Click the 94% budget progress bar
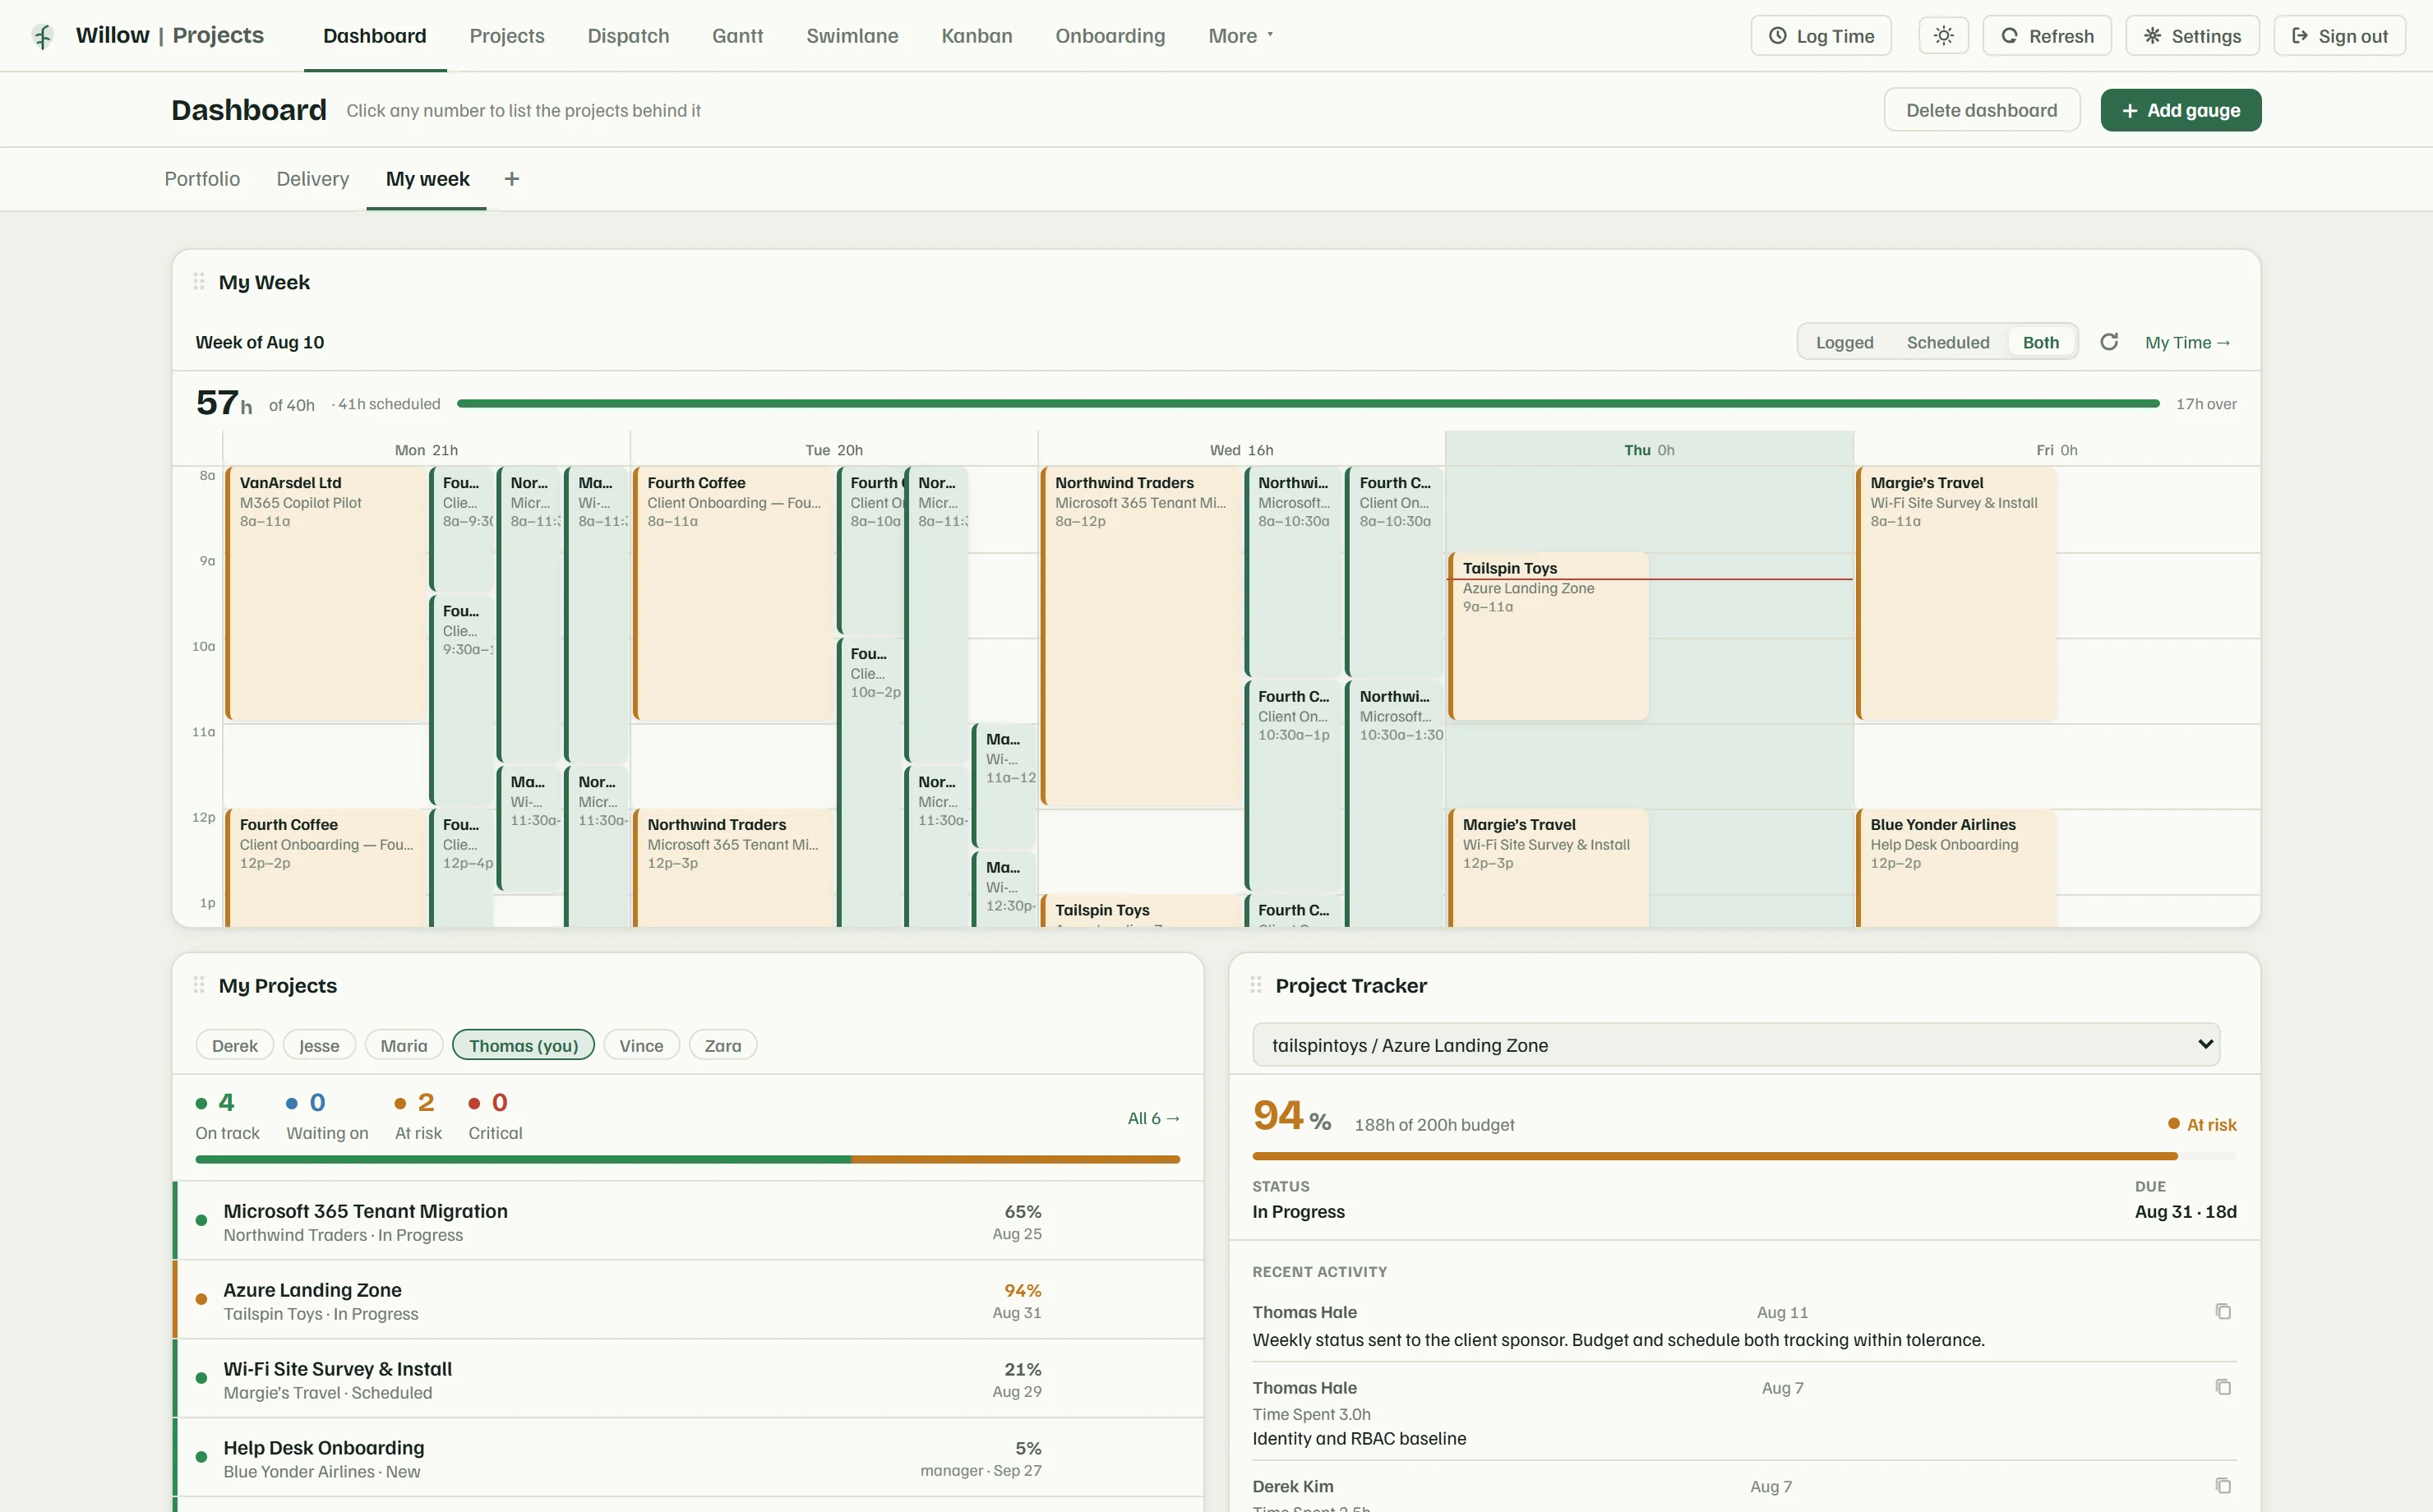 (1744, 1157)
